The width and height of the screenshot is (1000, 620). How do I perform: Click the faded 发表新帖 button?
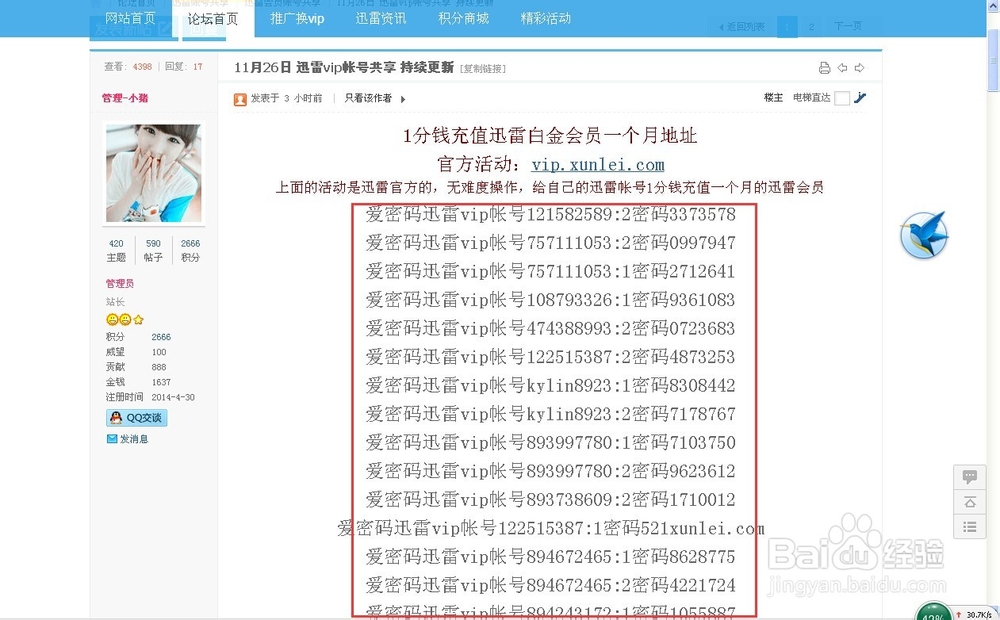coord(133,29)
